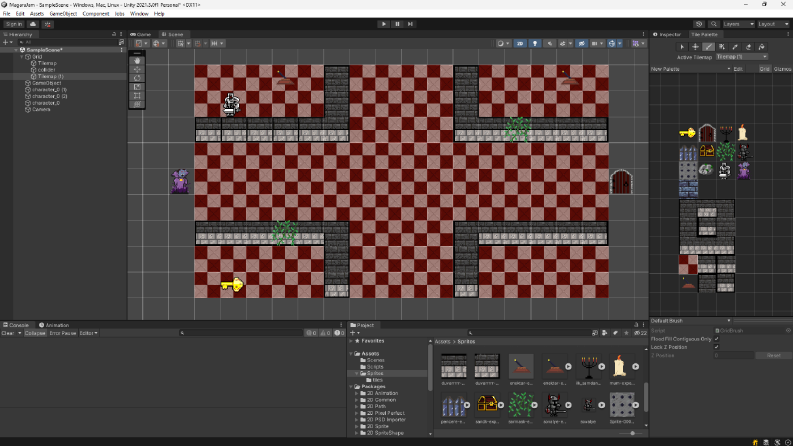Switch to the Game tab
793x446 pixels.
pyautogui.click(x=141, y=34)
